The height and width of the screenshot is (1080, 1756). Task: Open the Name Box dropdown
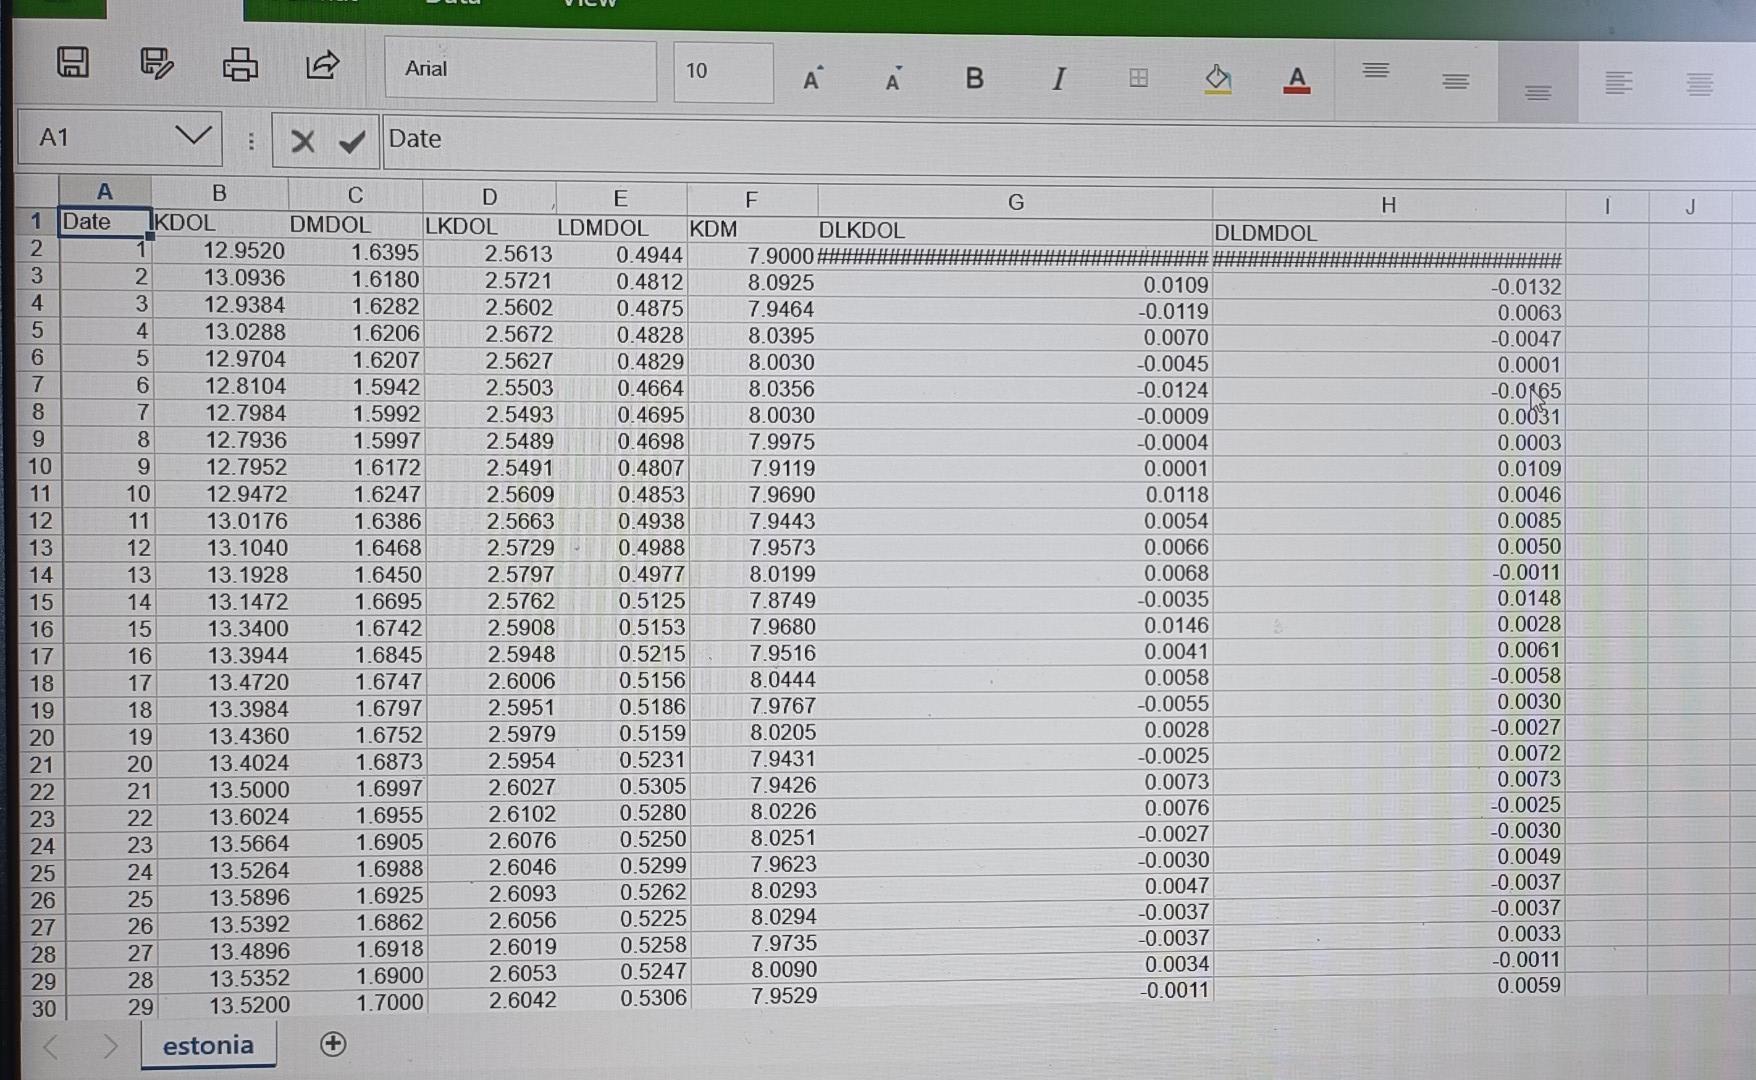tap(194, 136)
